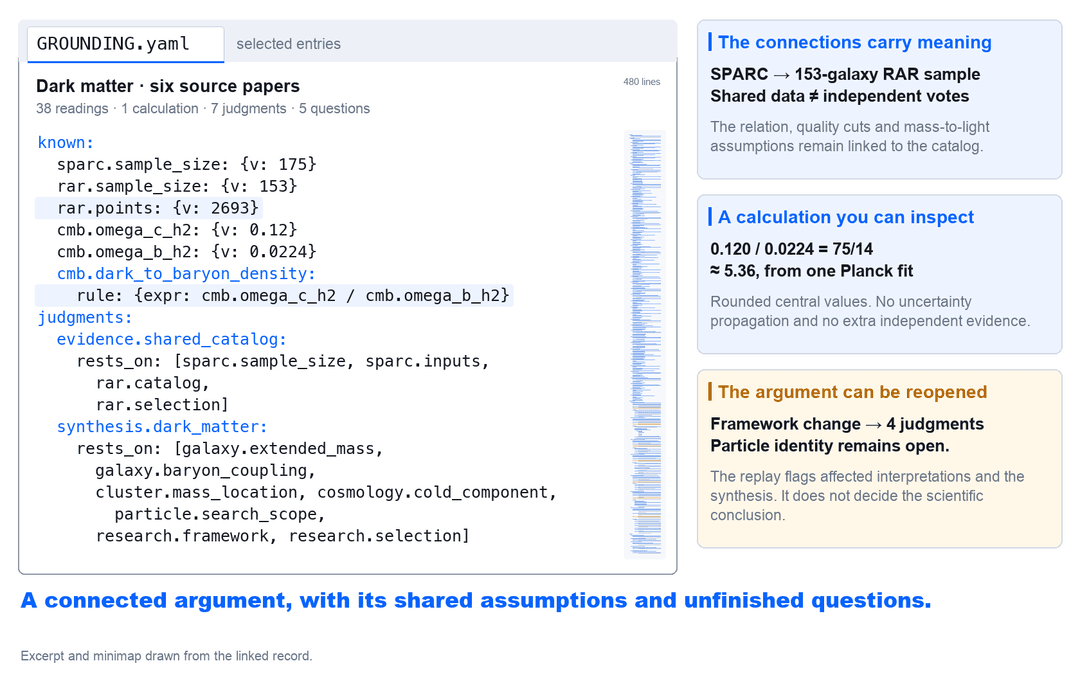
Task: Click 'The connections carry meaning' card title
Action: tap(855, 43)
